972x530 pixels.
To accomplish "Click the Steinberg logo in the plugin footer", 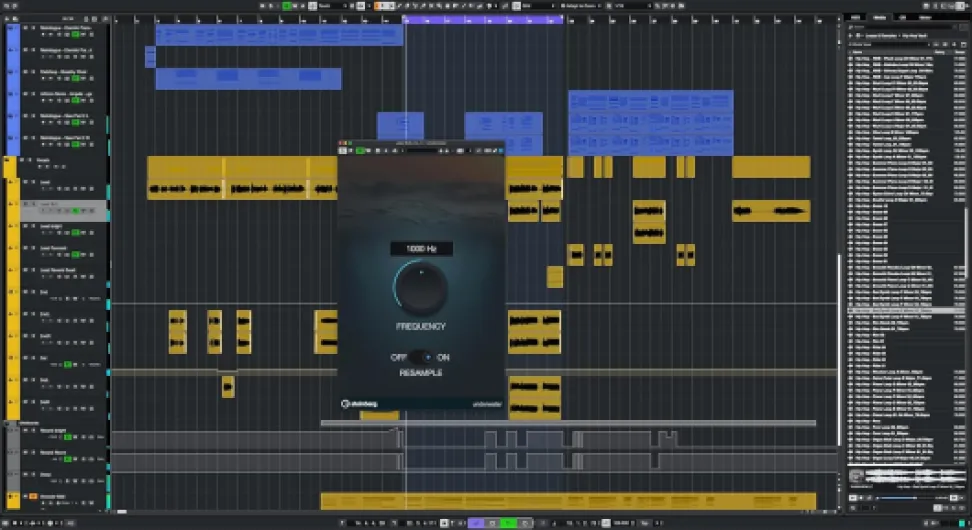I will [x=361, y=404].
